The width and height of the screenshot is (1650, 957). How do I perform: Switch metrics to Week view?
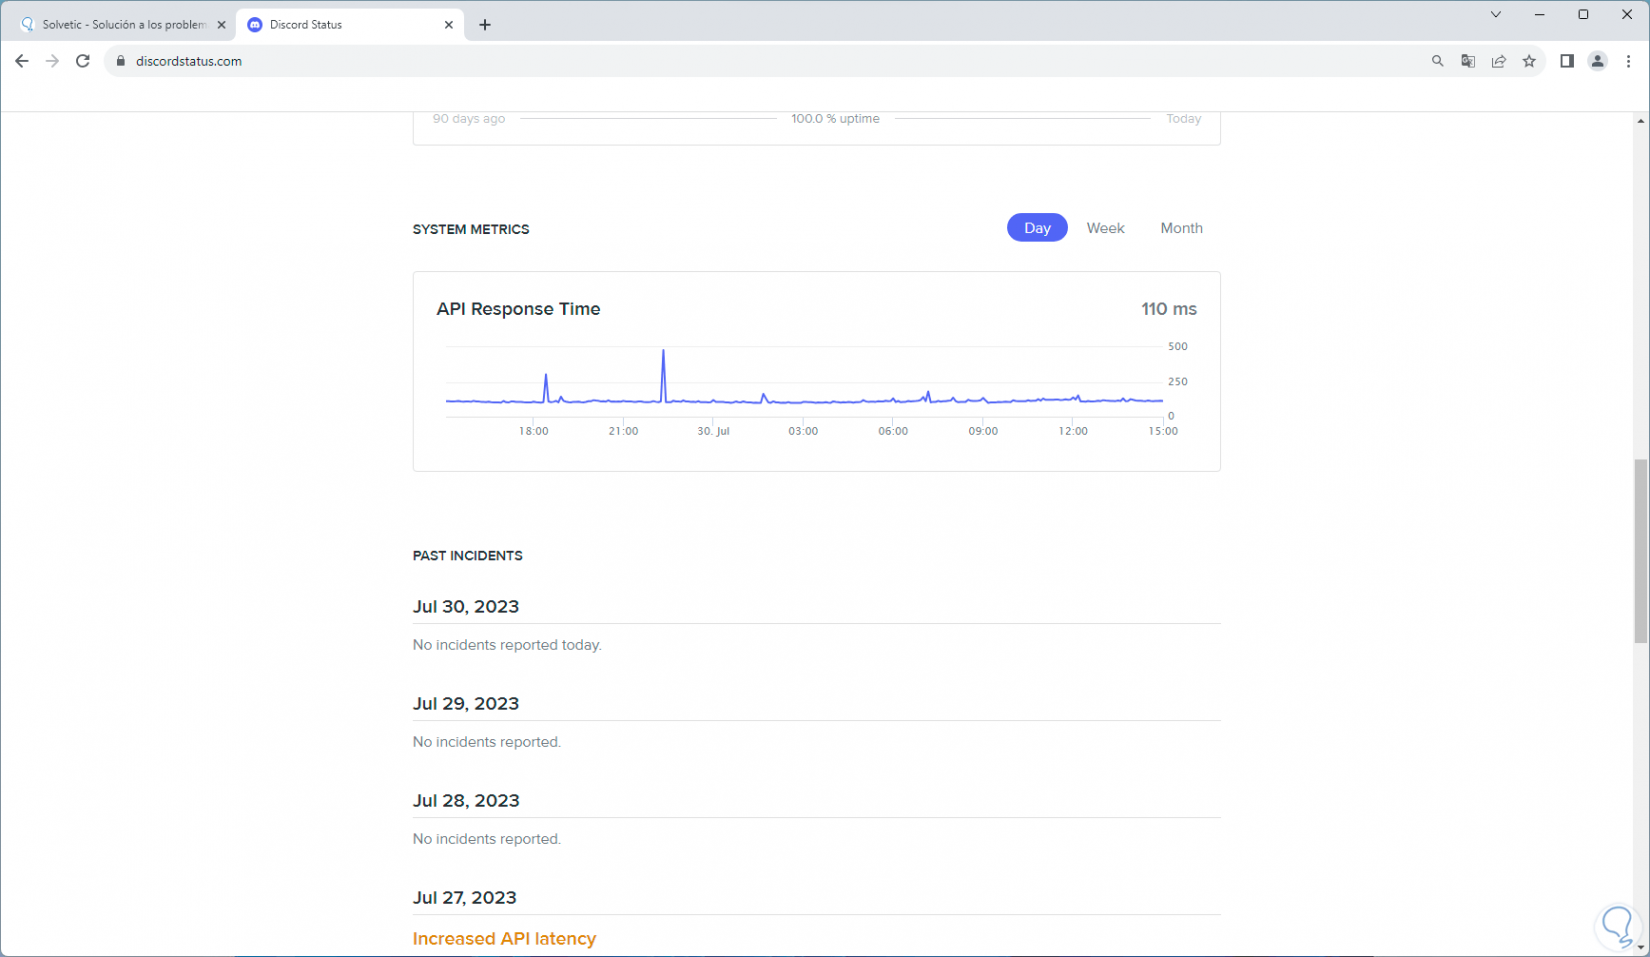tap(1105, 228)
